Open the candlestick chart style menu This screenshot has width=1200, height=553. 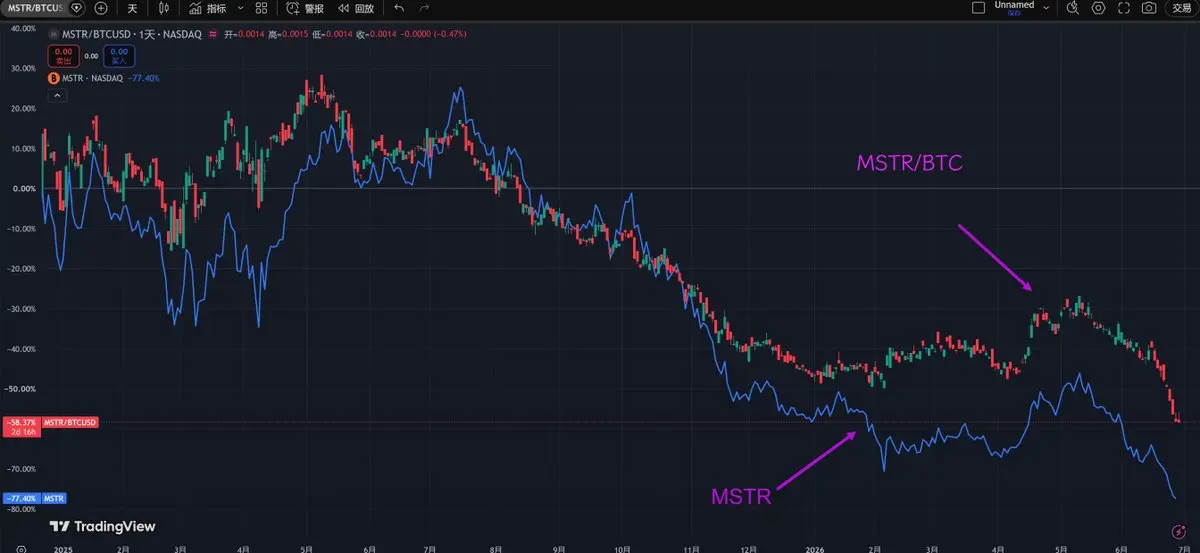[166, 8]
